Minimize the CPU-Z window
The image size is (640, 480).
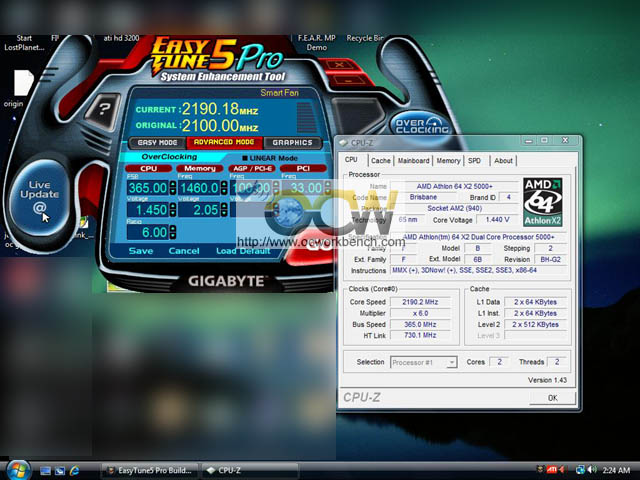(x=529, y=141)
